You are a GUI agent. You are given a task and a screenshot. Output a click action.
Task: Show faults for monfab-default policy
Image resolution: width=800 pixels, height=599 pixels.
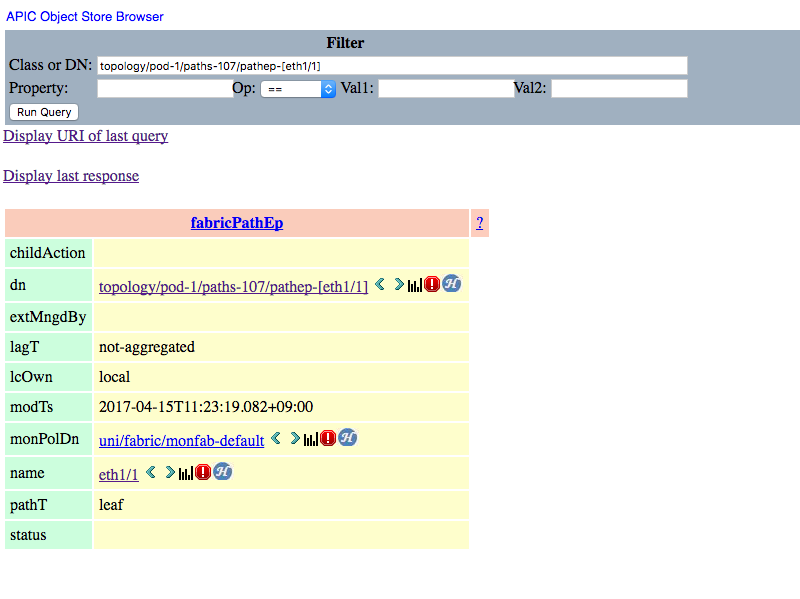tap(327, 440)
